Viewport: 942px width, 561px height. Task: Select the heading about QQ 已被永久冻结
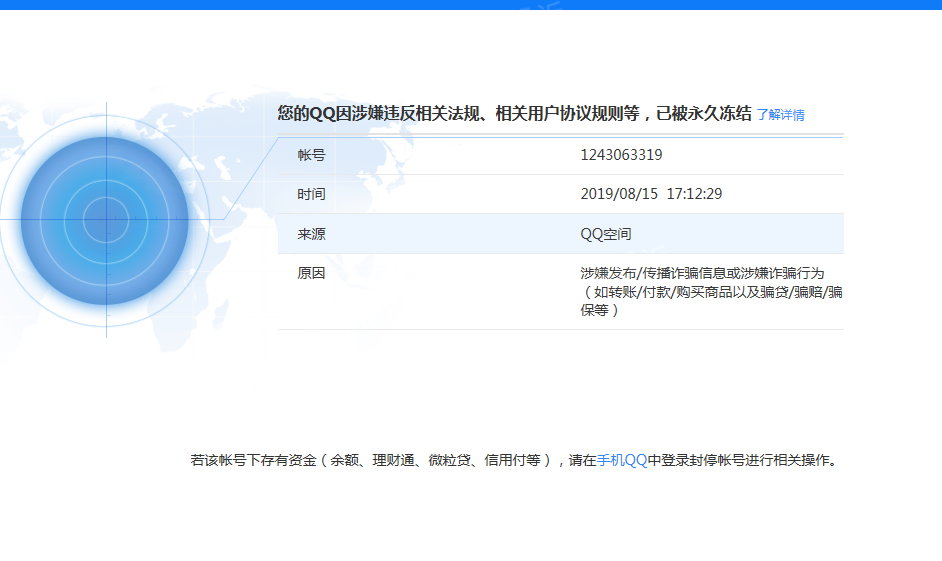(514, 114)
